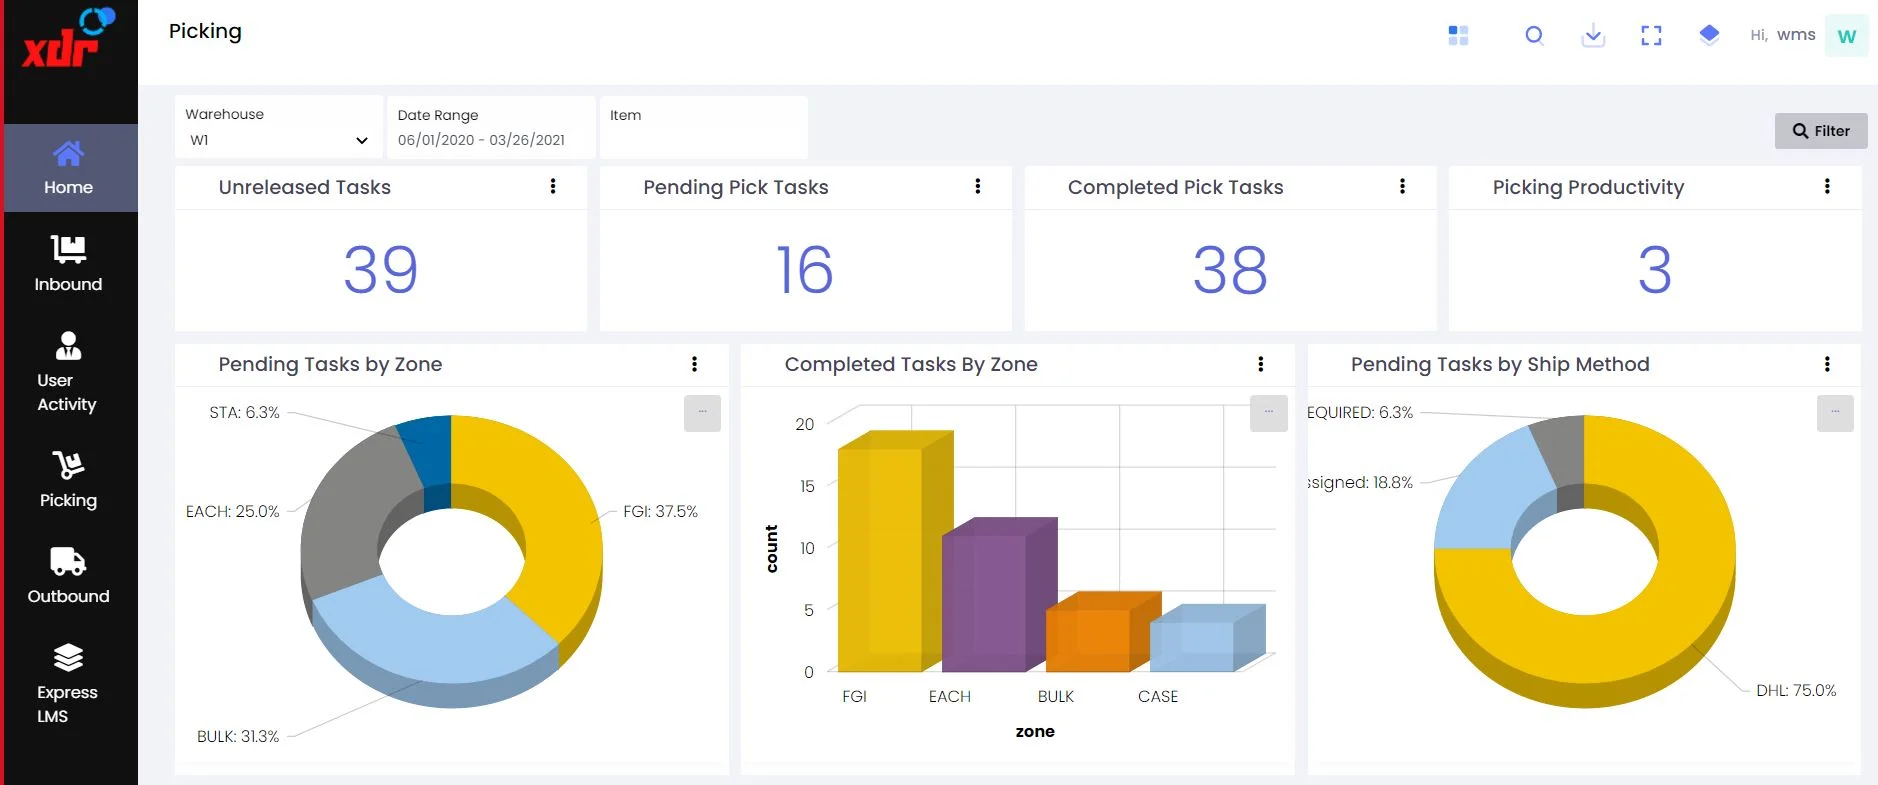Expand the Warehouse W1 dropdown
The height and width of the screenshot is (785, 1878).
coord(279,128)
